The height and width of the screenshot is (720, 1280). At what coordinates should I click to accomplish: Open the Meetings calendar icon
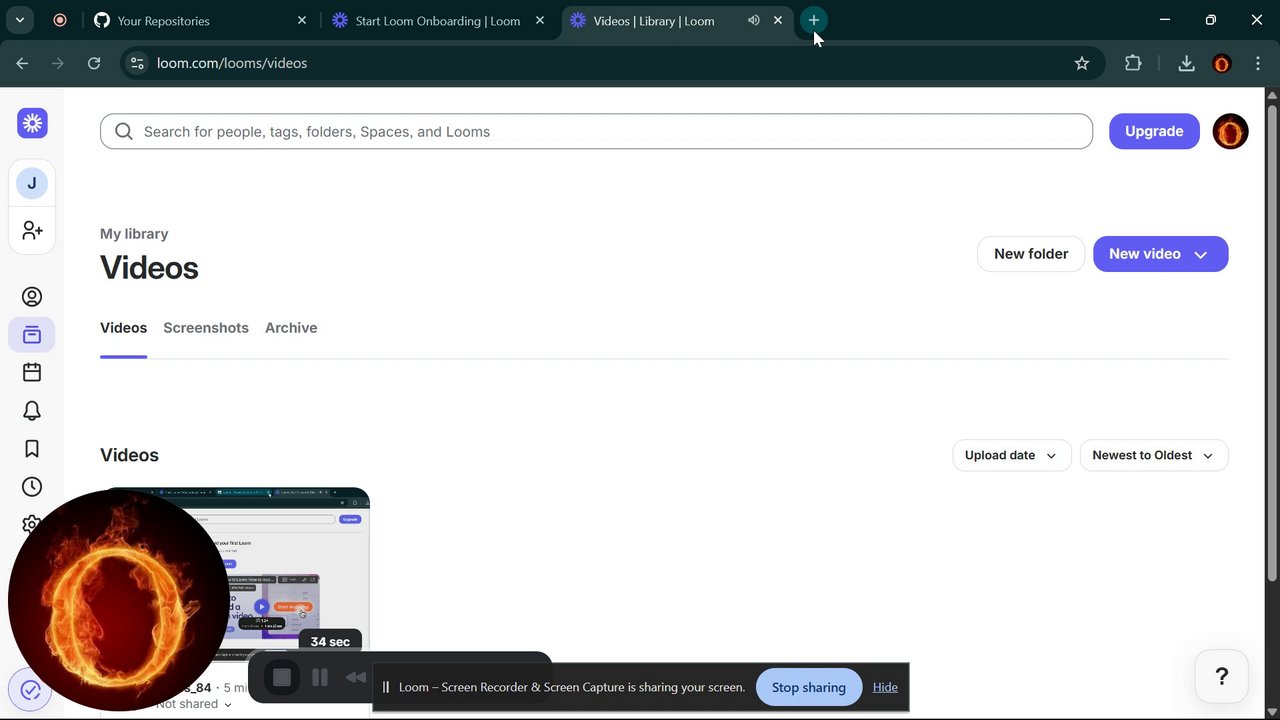[x=32, y=372]
